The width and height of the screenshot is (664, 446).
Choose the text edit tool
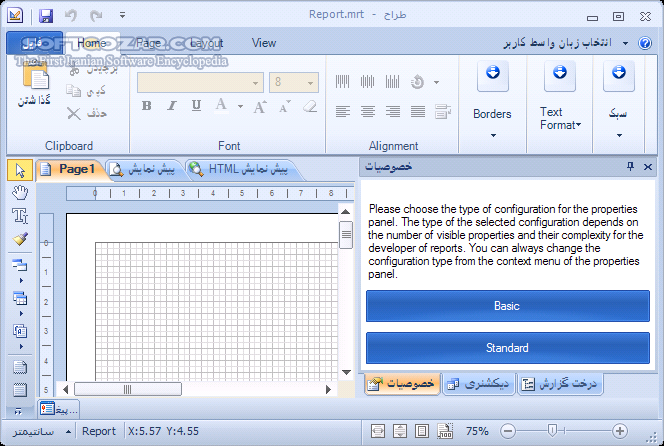pos(20,216)
